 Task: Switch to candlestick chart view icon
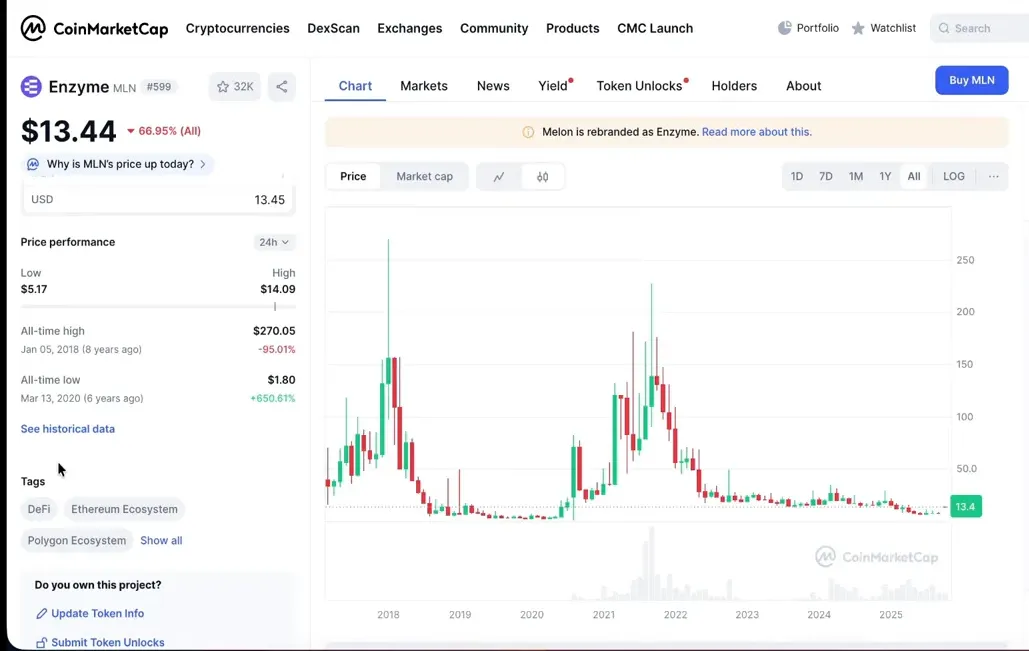(542, 177)
